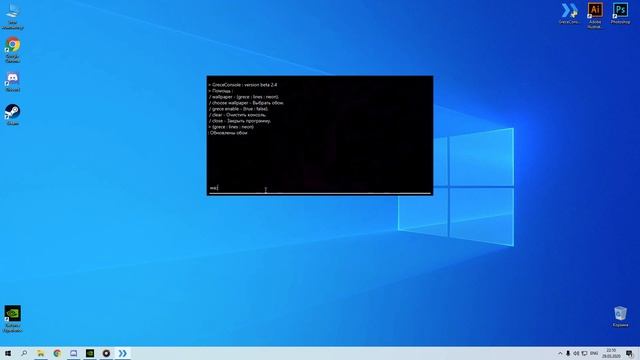Screen dimensions: 640x360
Task: Open the network tray icon
Action: coord(584,353)
